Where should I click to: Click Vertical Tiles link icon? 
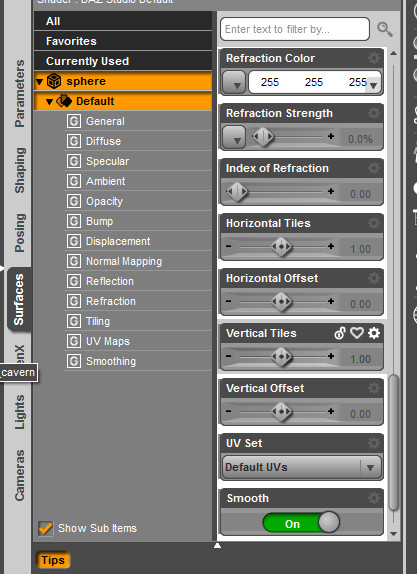click(340, 333)
